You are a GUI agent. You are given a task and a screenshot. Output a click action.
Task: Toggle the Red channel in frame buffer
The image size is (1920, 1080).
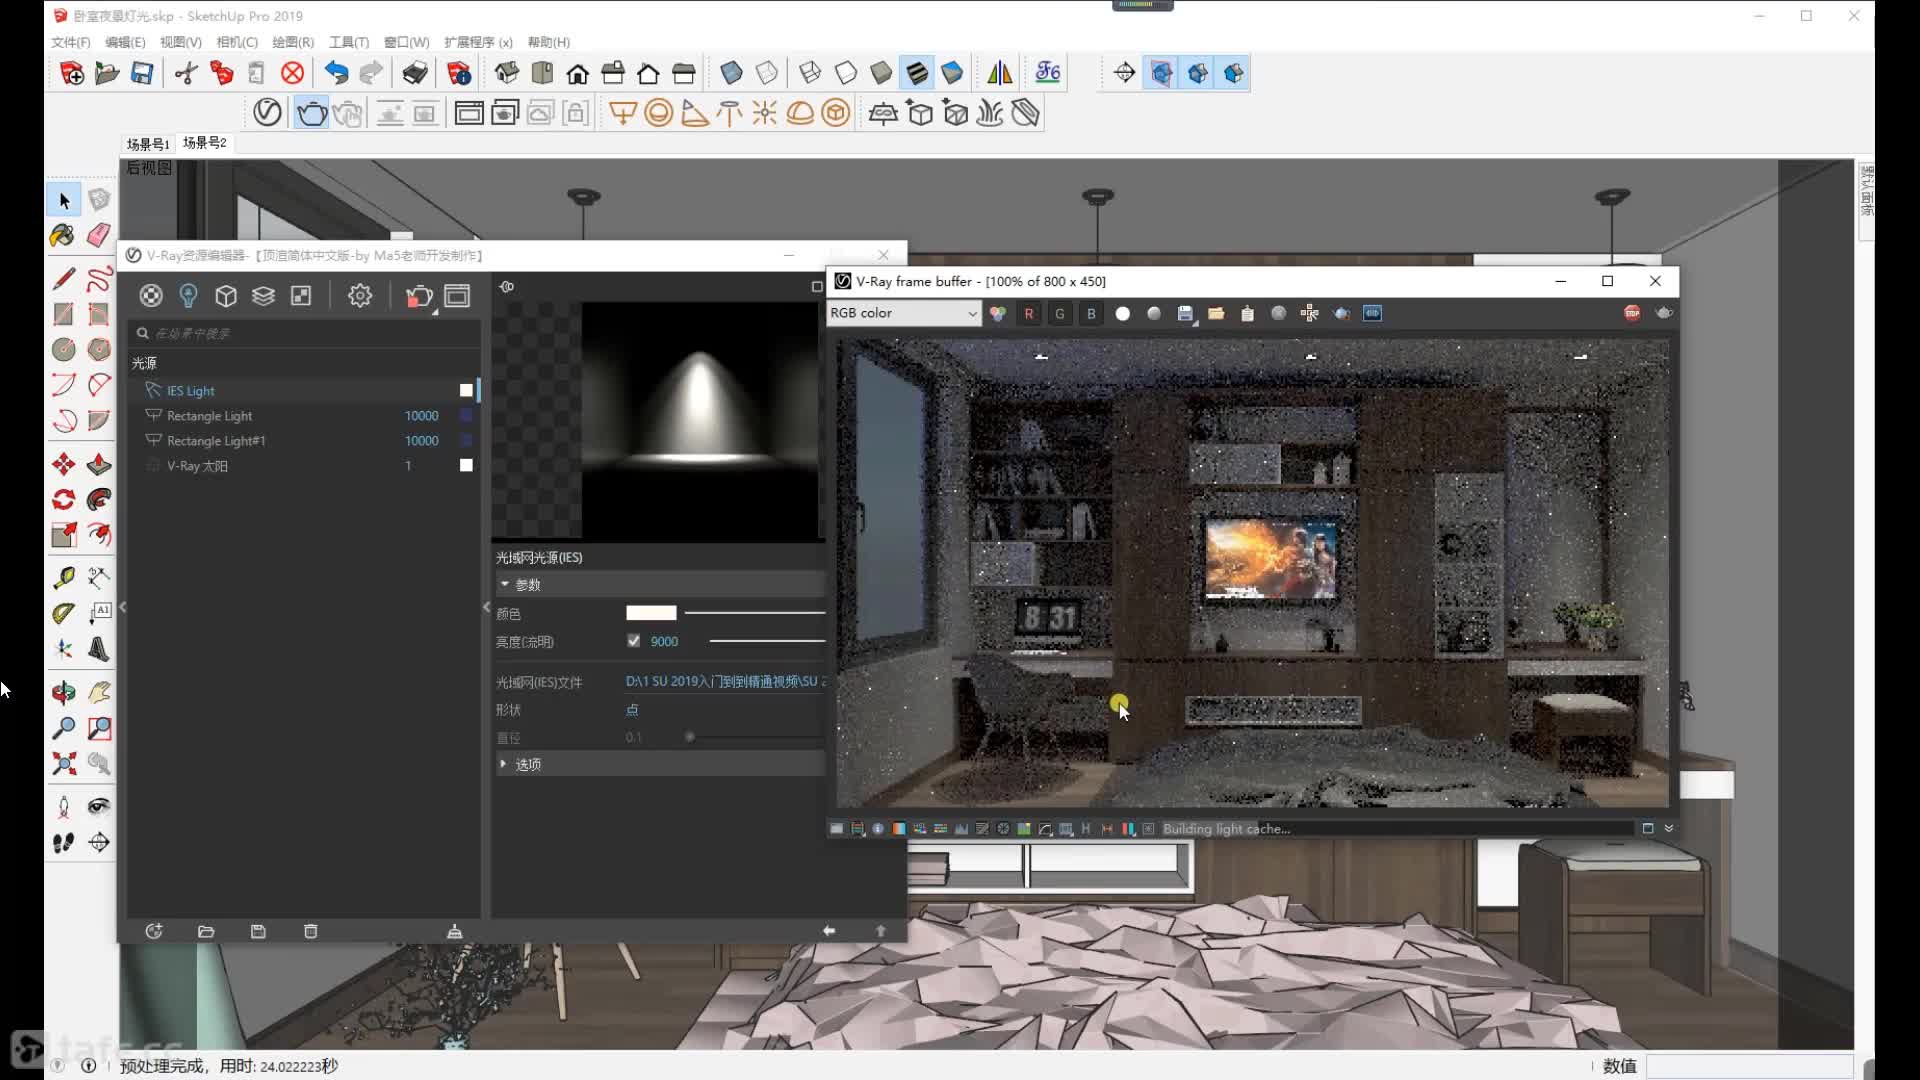(x=1029, y=313)
